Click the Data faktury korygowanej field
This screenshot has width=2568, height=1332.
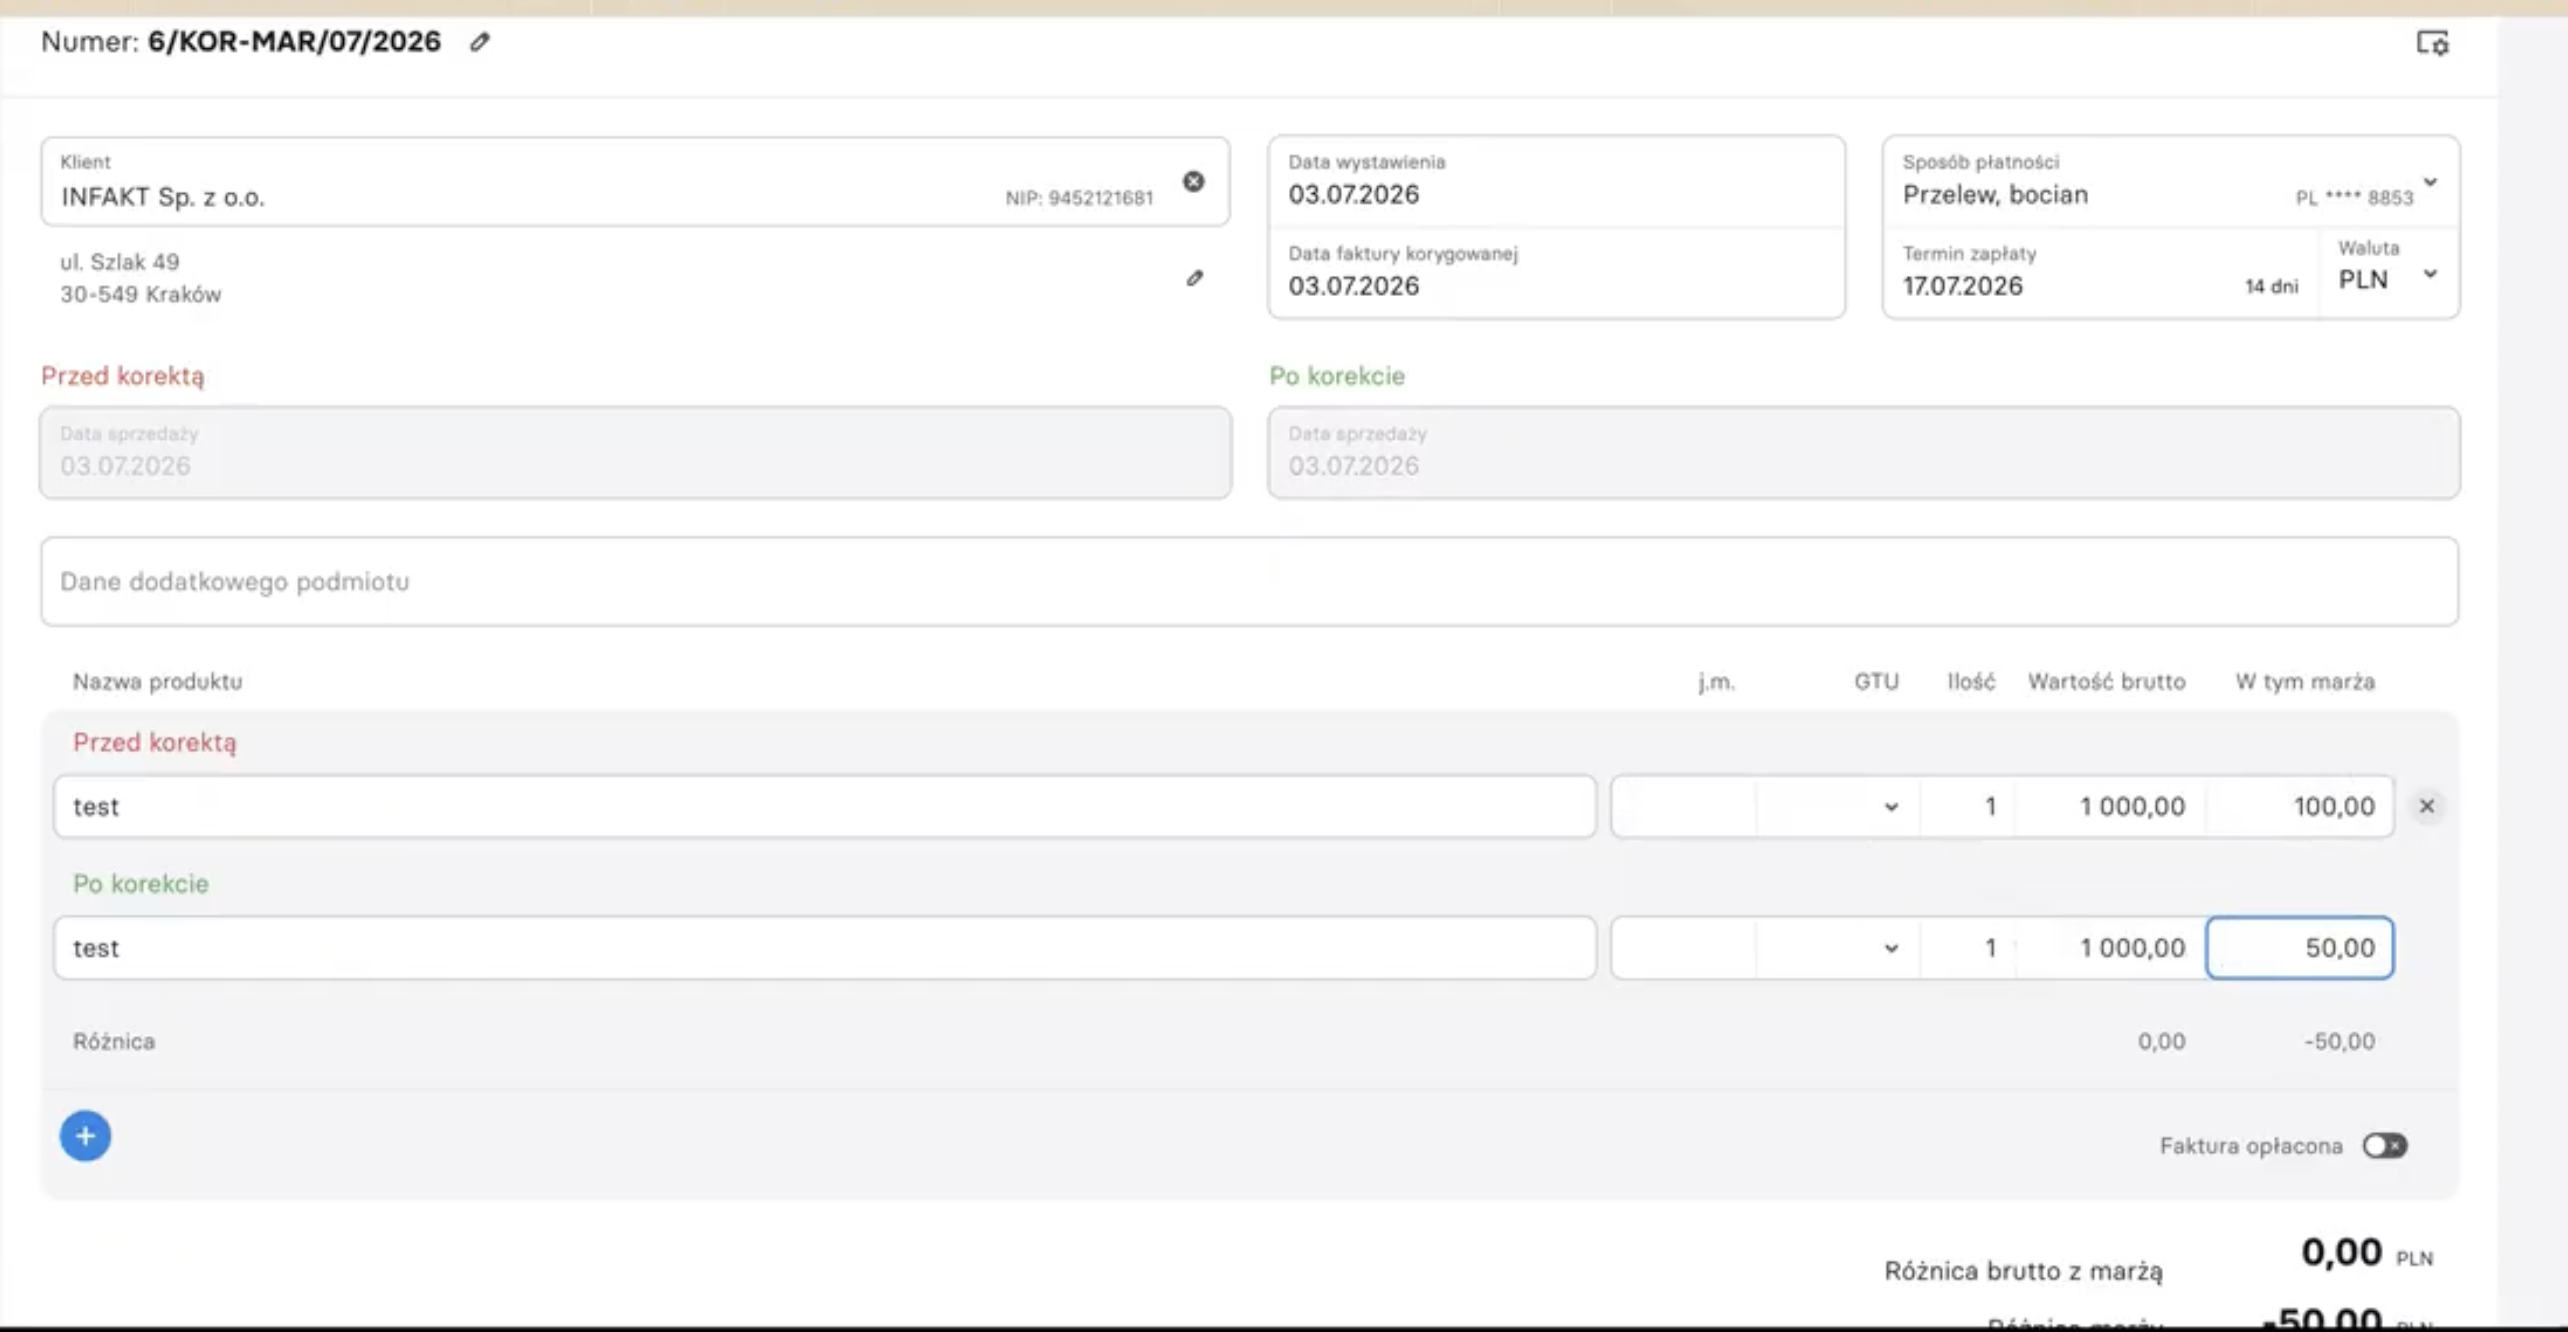[x=1557, y=273]
